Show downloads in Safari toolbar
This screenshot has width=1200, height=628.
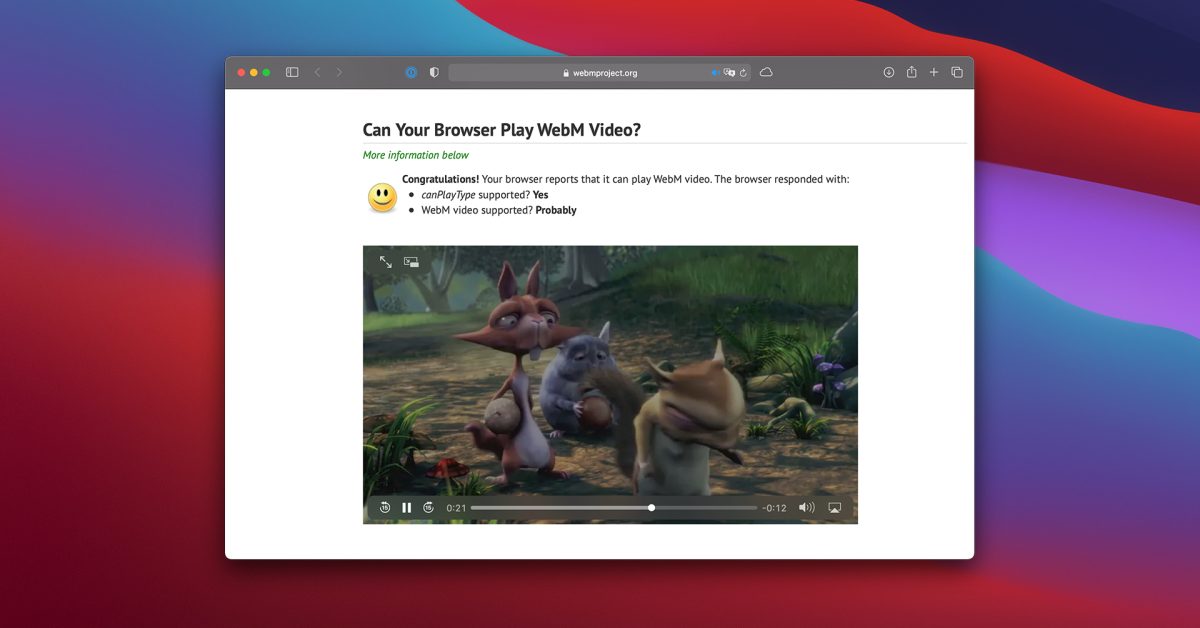pos(888,73)
